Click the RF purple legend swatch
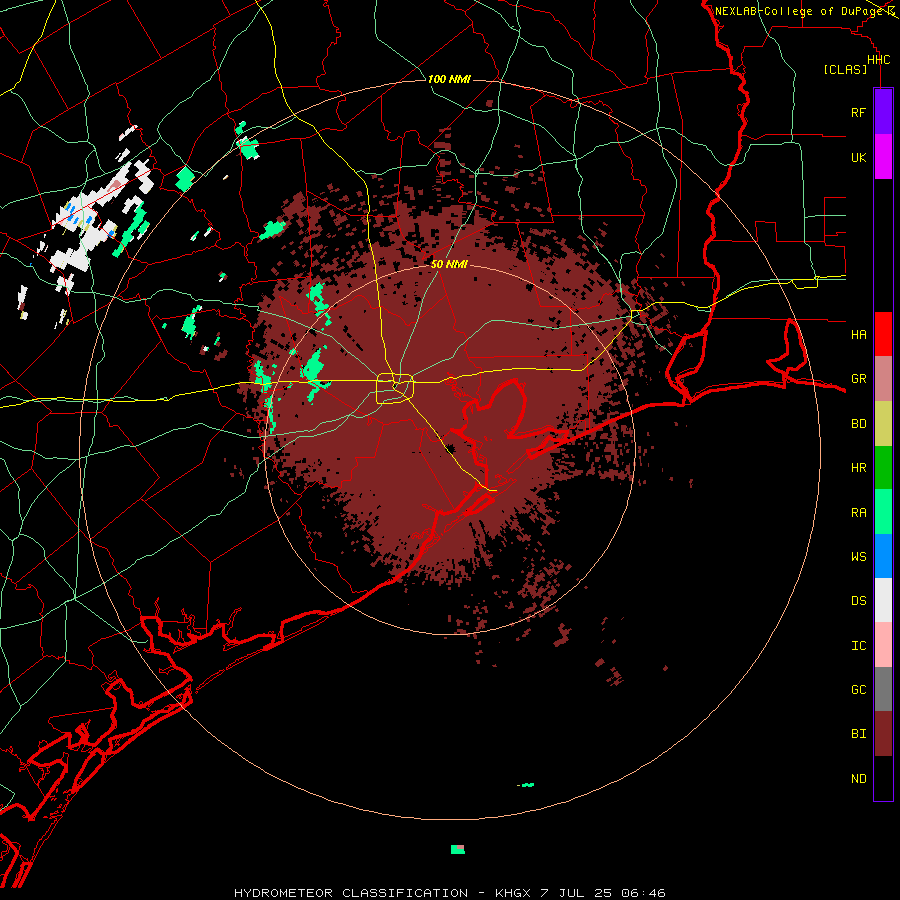Screen dimensions: 900x900 pyautogui.click(x=883, y=112)
